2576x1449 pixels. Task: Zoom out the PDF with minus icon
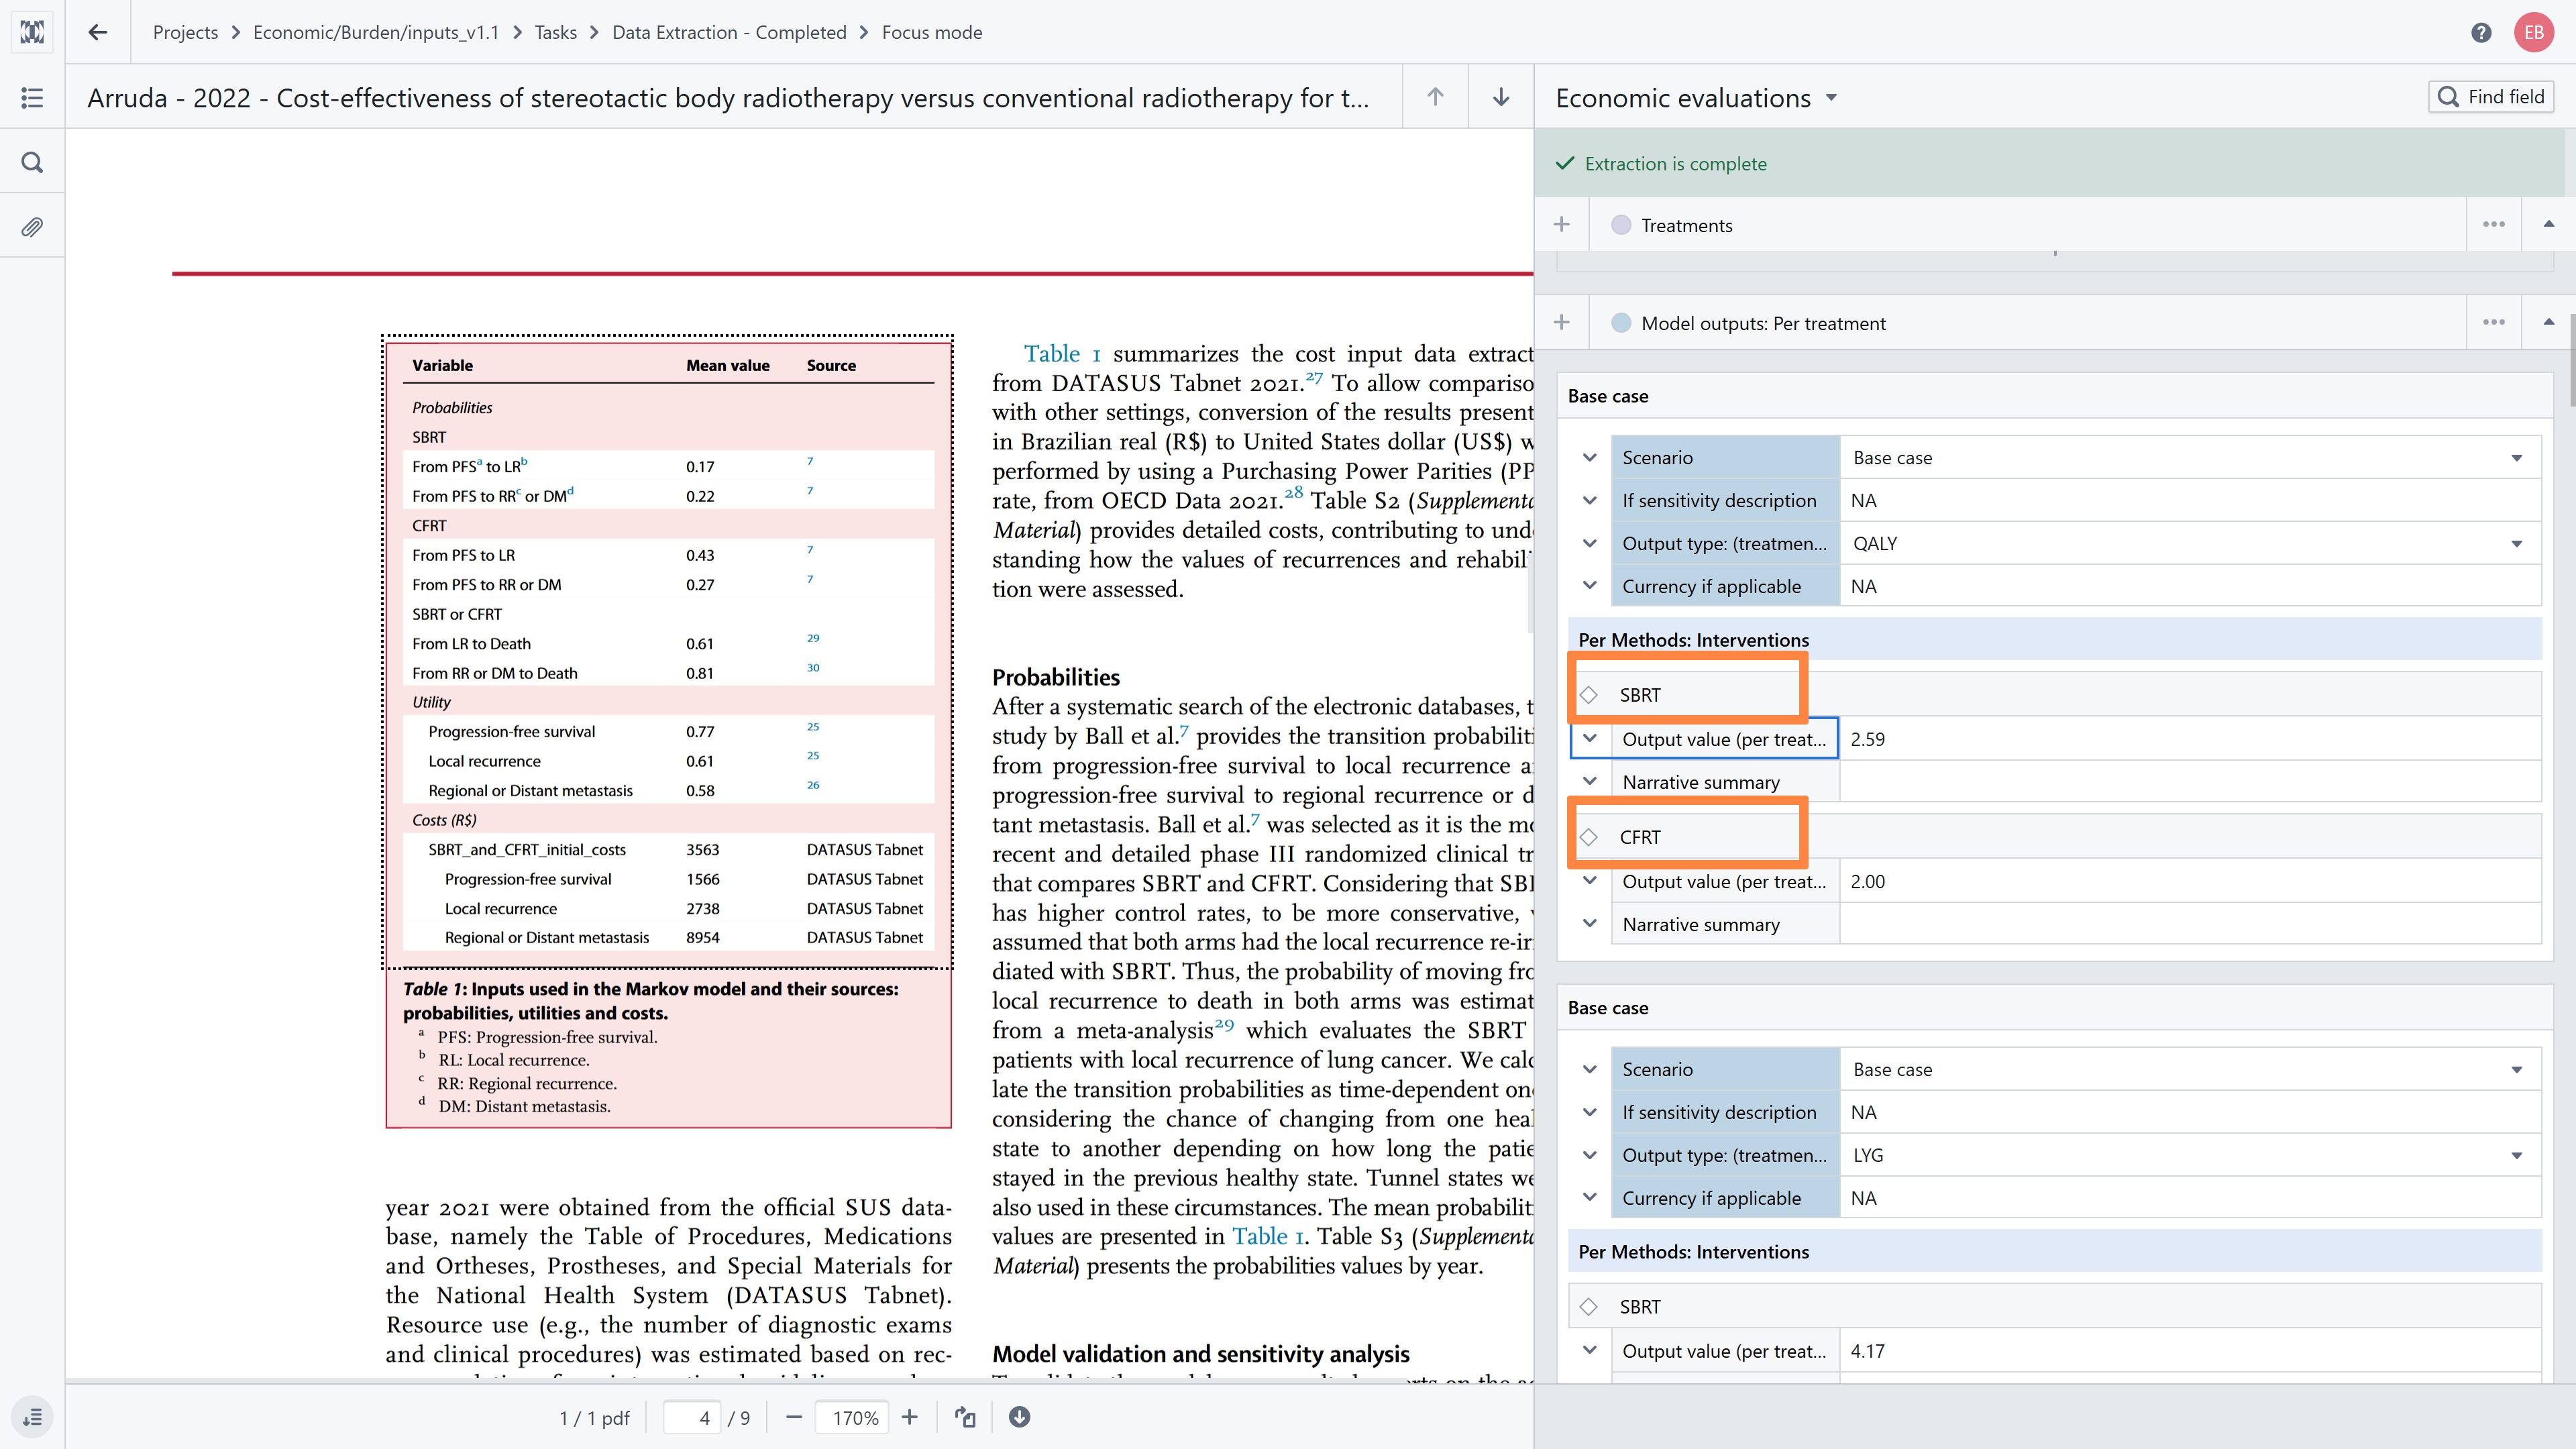(794, 1417)
